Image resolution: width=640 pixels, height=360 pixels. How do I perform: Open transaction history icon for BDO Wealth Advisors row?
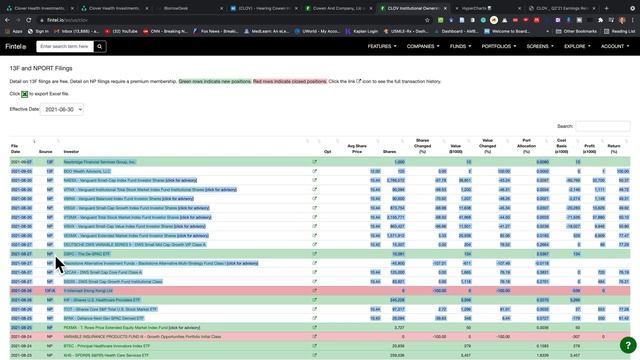click(314, 171)
